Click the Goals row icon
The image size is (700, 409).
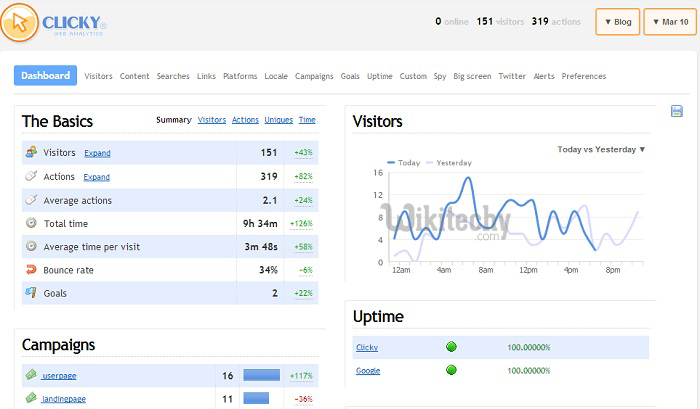(32, 292)
